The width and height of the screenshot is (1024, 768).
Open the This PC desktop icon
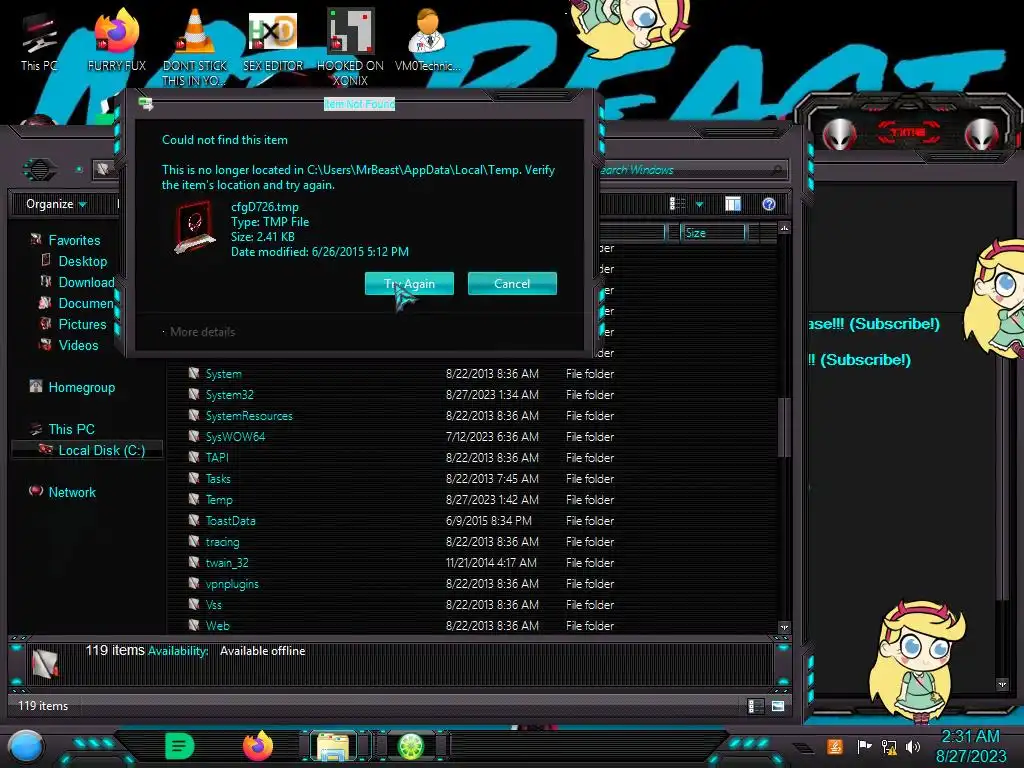(39, 40)
